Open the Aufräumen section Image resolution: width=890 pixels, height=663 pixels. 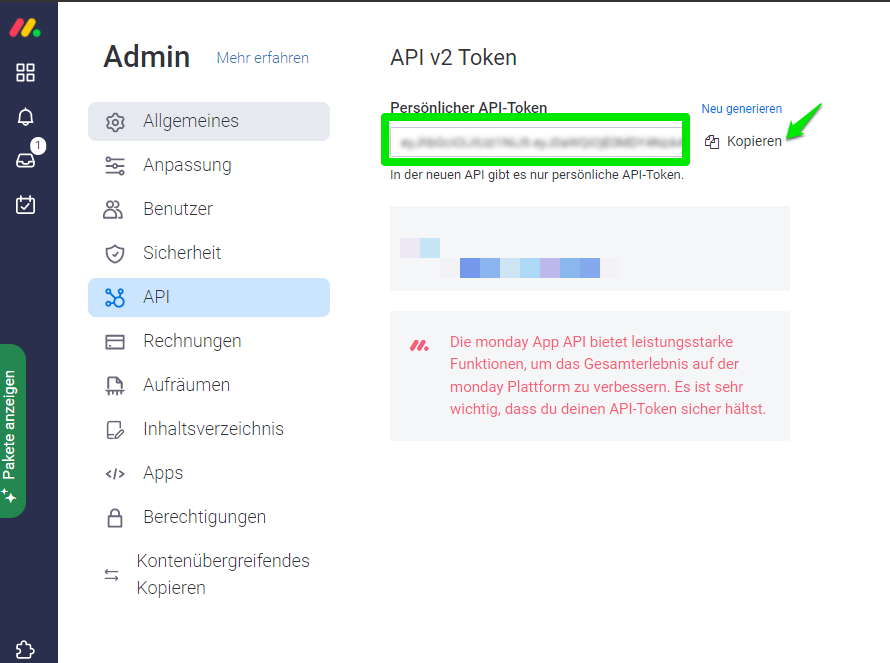209,385
